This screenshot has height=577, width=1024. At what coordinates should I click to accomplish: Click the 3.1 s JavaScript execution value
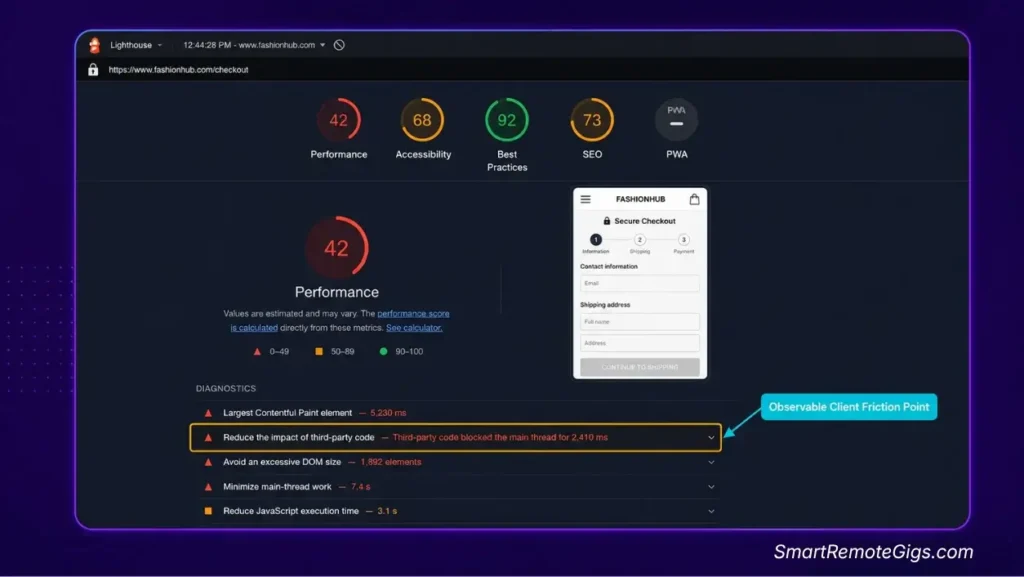click(387, 511)
